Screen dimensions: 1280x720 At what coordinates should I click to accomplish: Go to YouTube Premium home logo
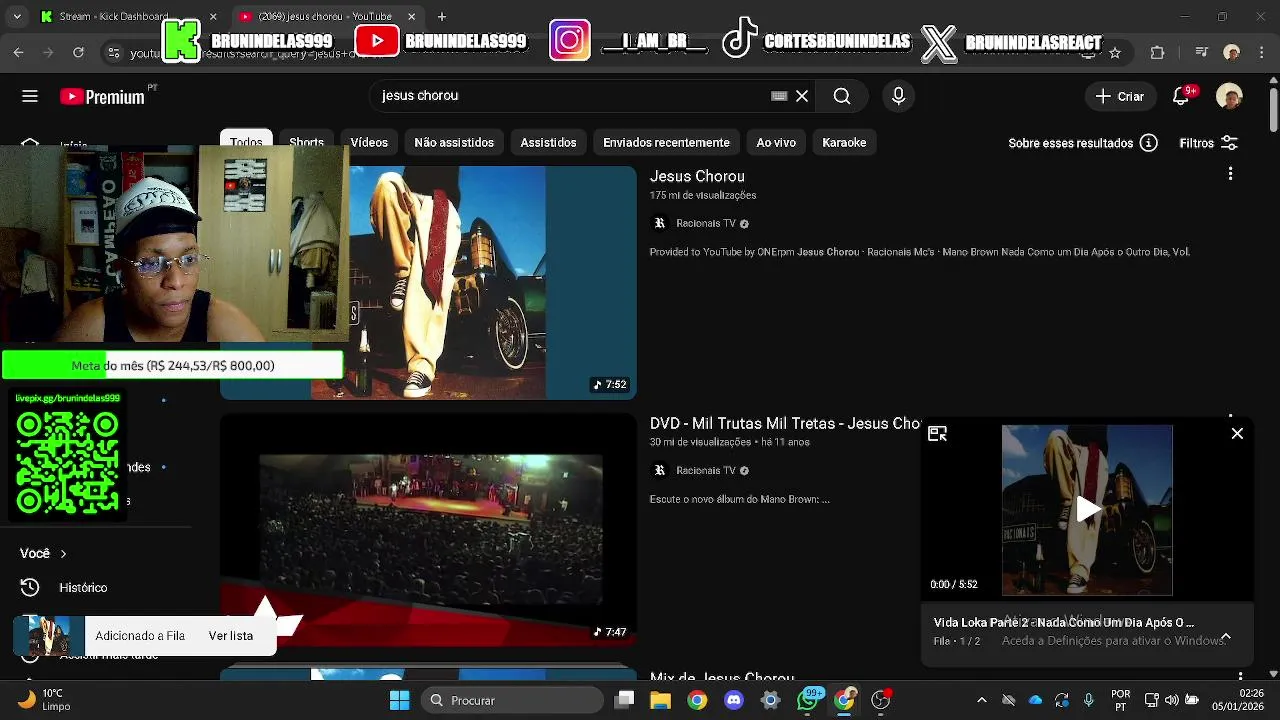point(102,96)
